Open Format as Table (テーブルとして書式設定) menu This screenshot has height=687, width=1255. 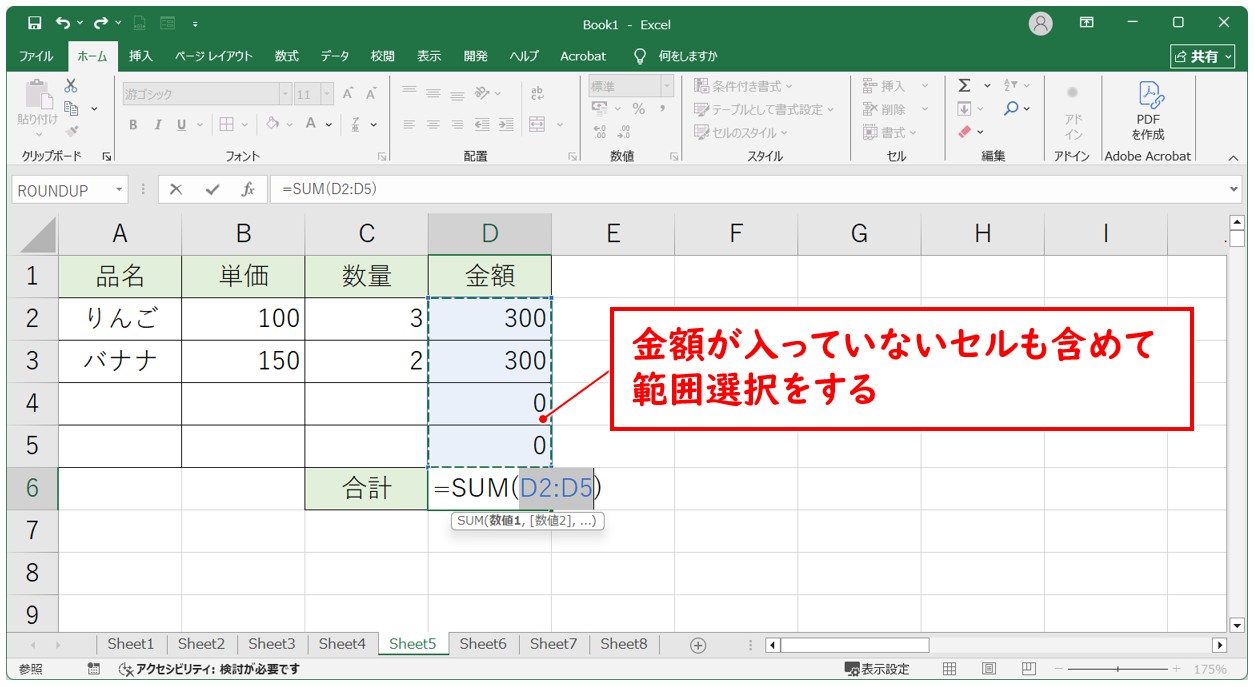[765, 109]
